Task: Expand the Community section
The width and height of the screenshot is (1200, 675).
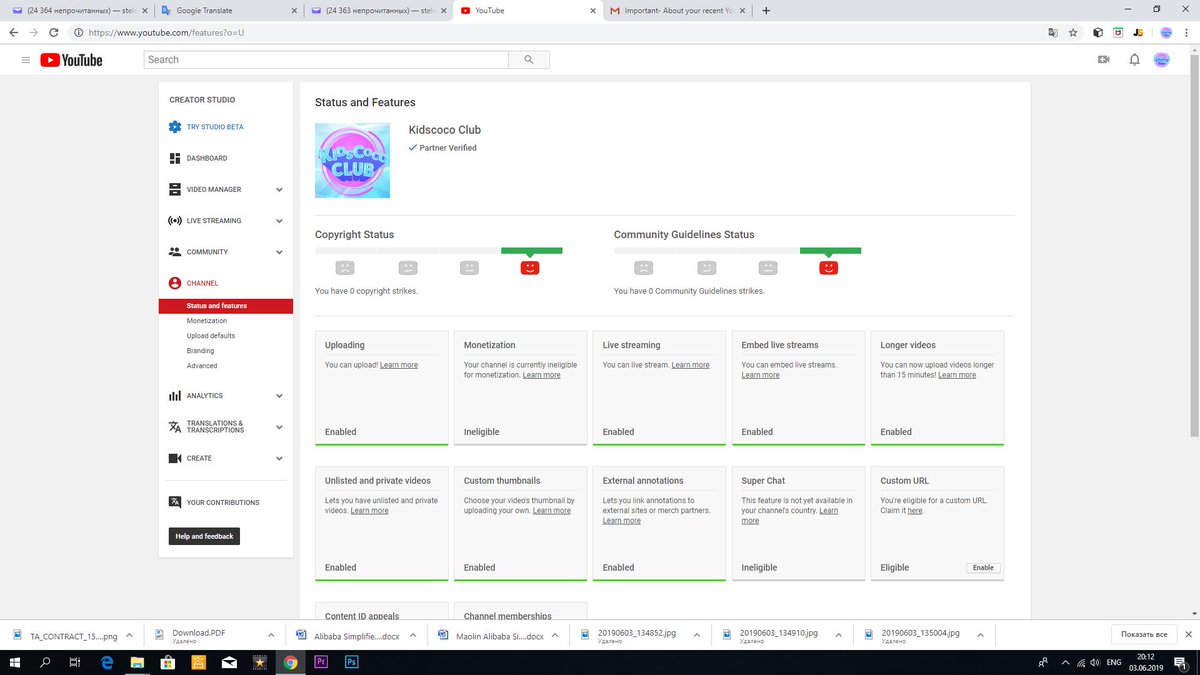Action: [x=279, y=252]
